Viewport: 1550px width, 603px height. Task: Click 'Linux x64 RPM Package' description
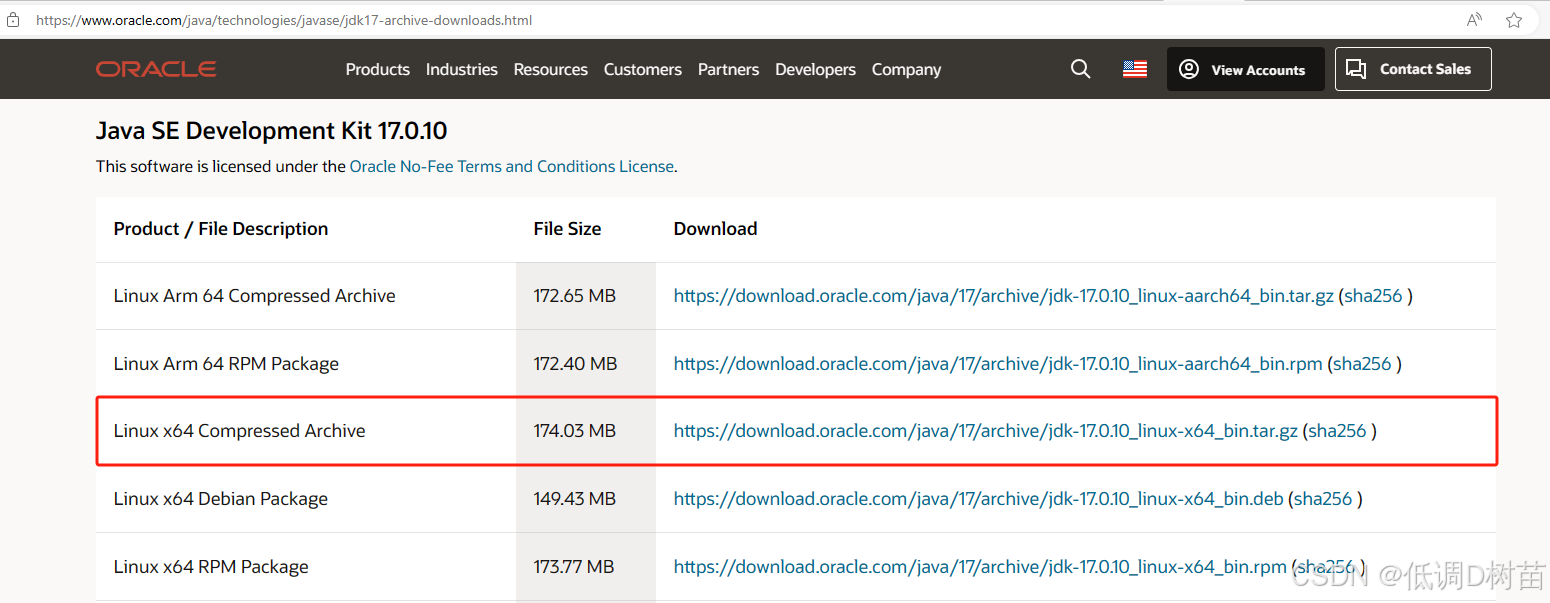coord(211,567)
